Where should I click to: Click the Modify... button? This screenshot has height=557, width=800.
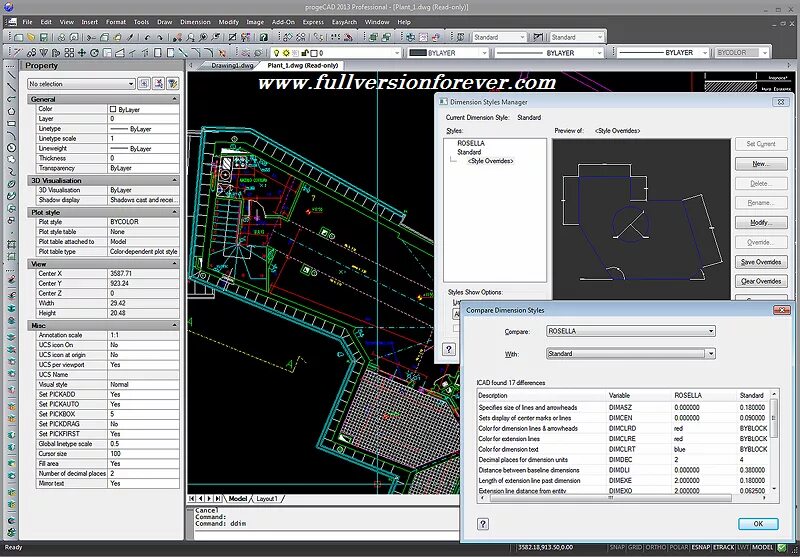761,223
